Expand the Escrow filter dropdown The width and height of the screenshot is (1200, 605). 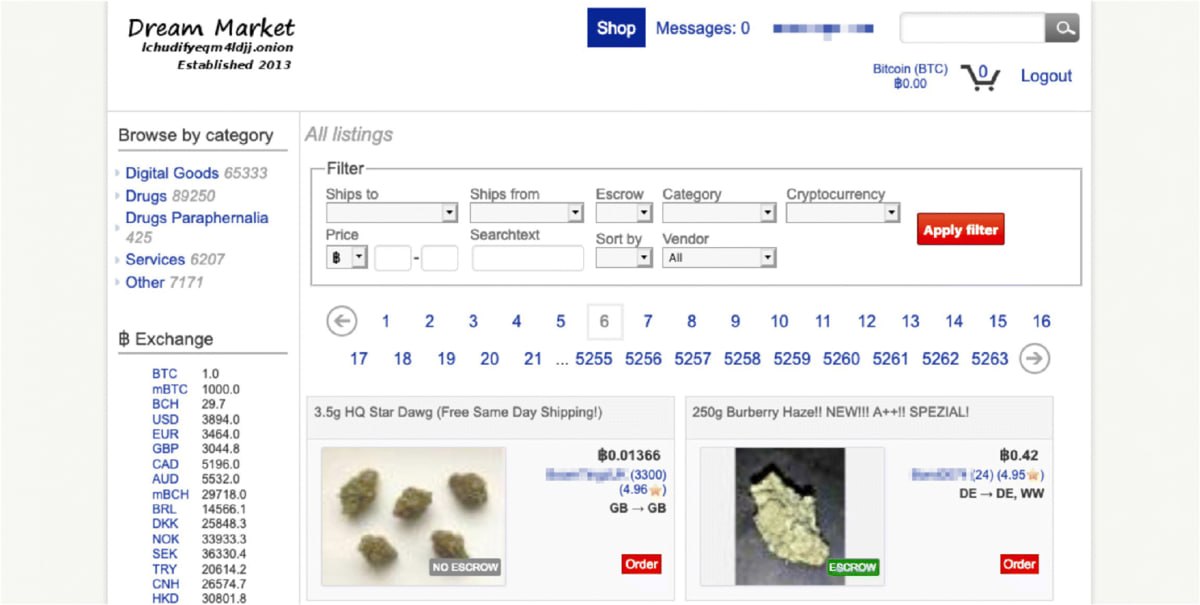tap(624, 213)
